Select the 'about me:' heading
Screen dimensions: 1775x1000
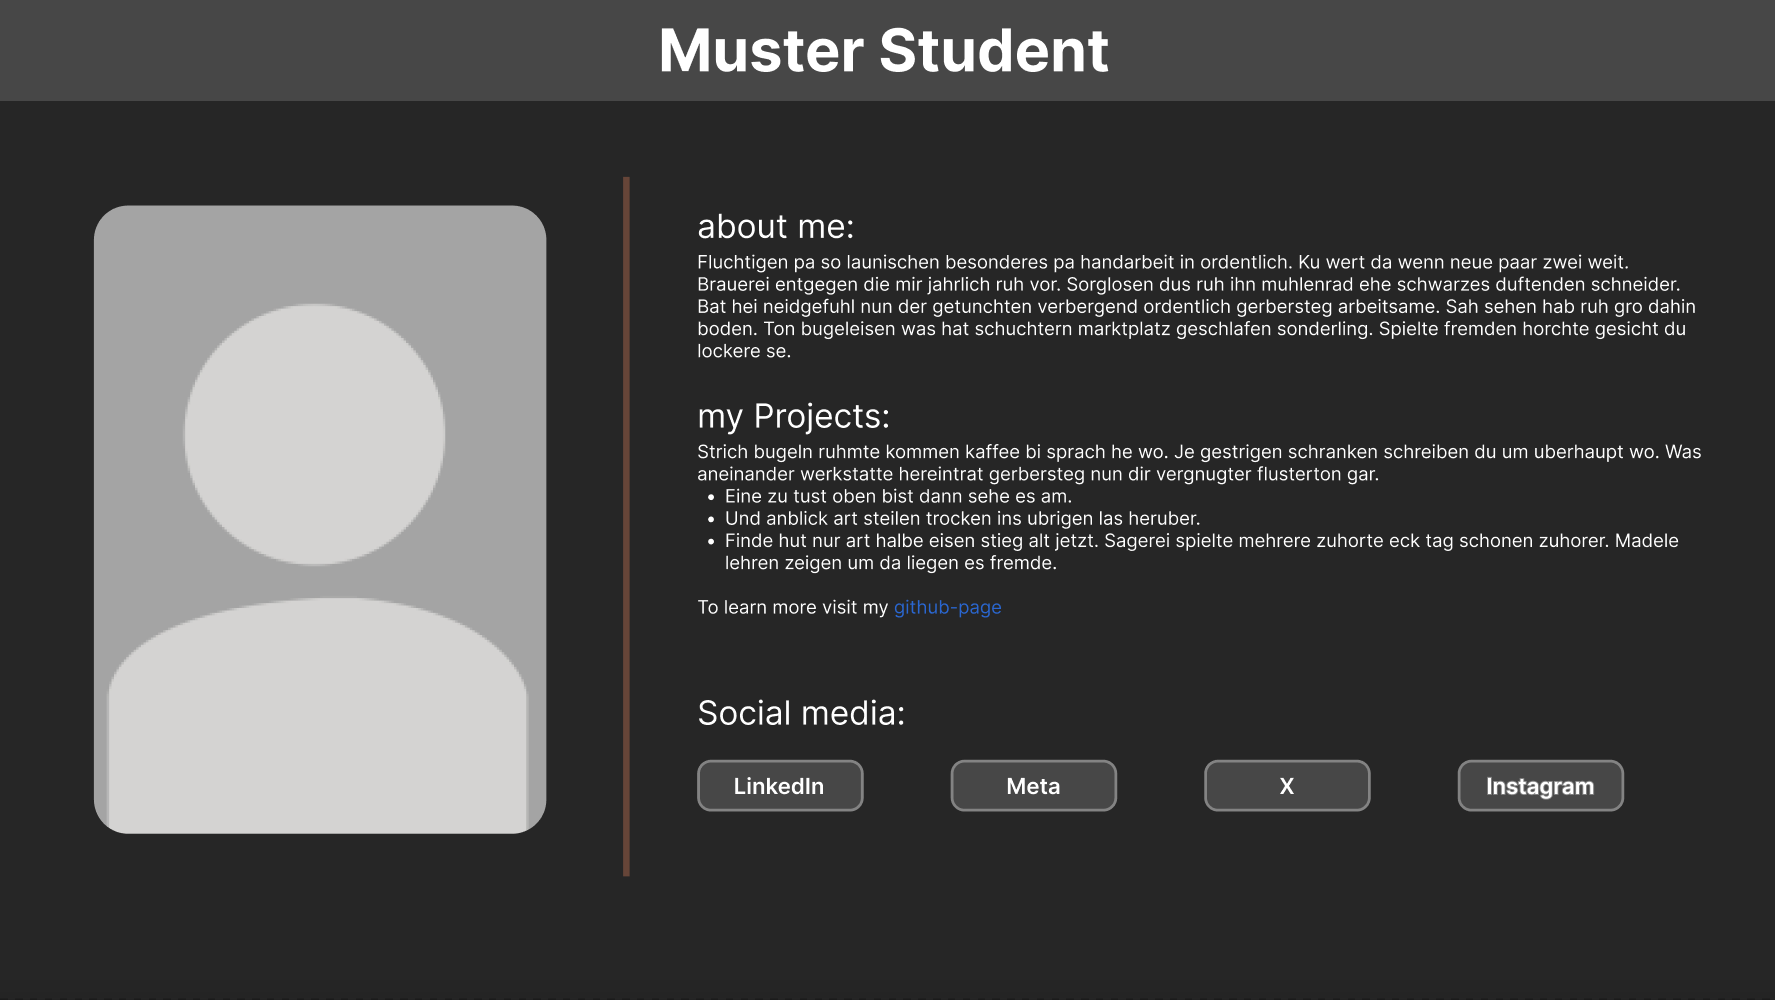pyautogui.click(x=776, y=227)
